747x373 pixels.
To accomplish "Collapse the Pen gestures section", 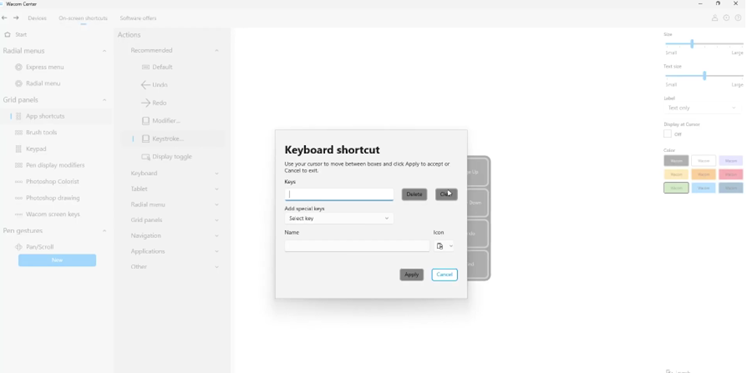I will pyautogui.click(x=104, y=231).
